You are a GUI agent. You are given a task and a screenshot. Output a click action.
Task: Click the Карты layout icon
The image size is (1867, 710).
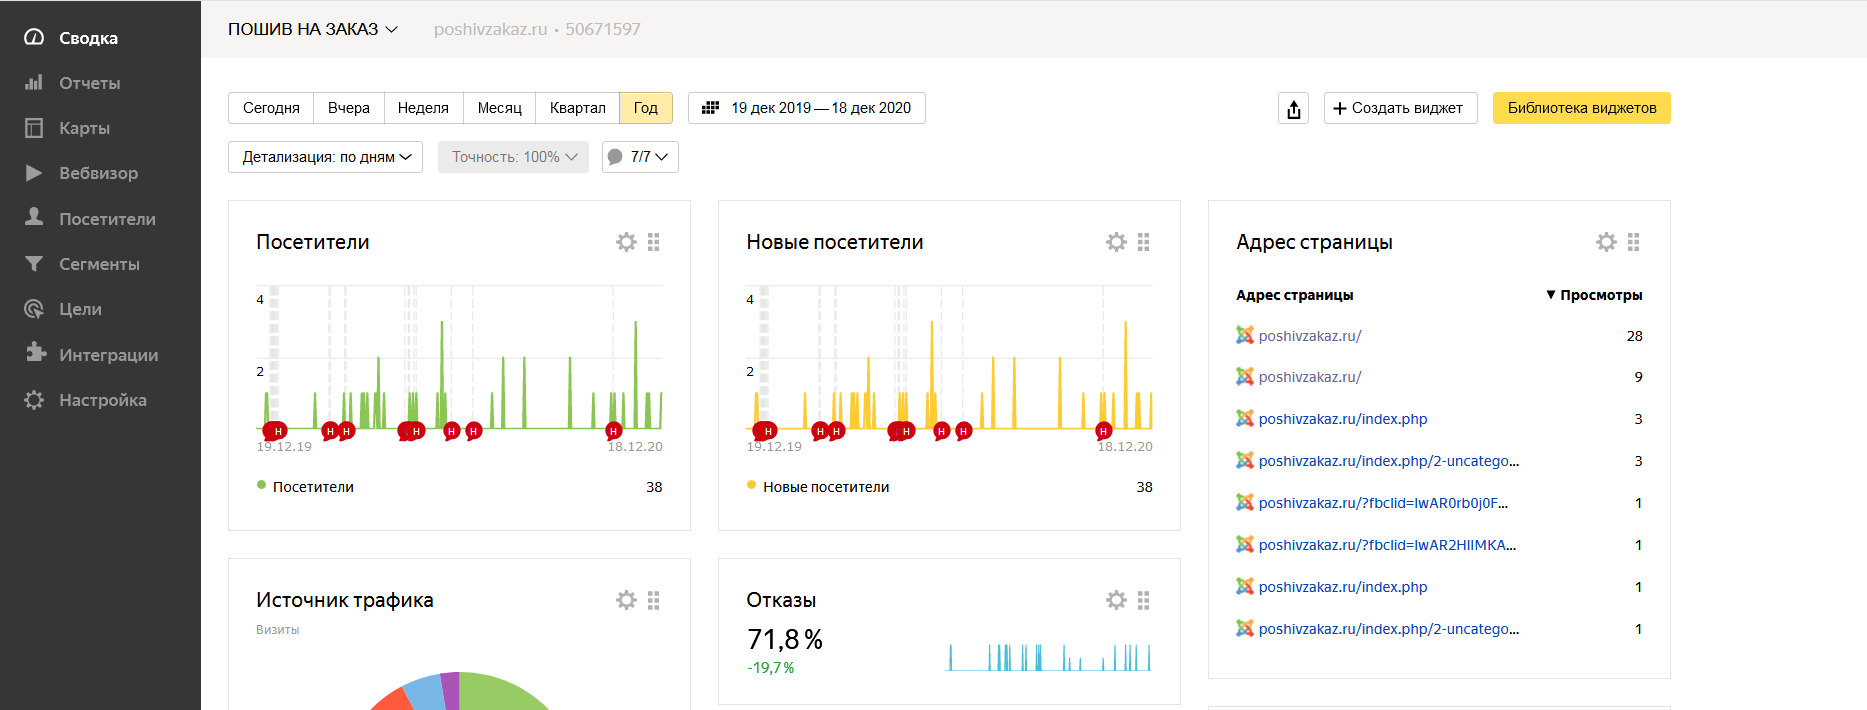(34, 128)
